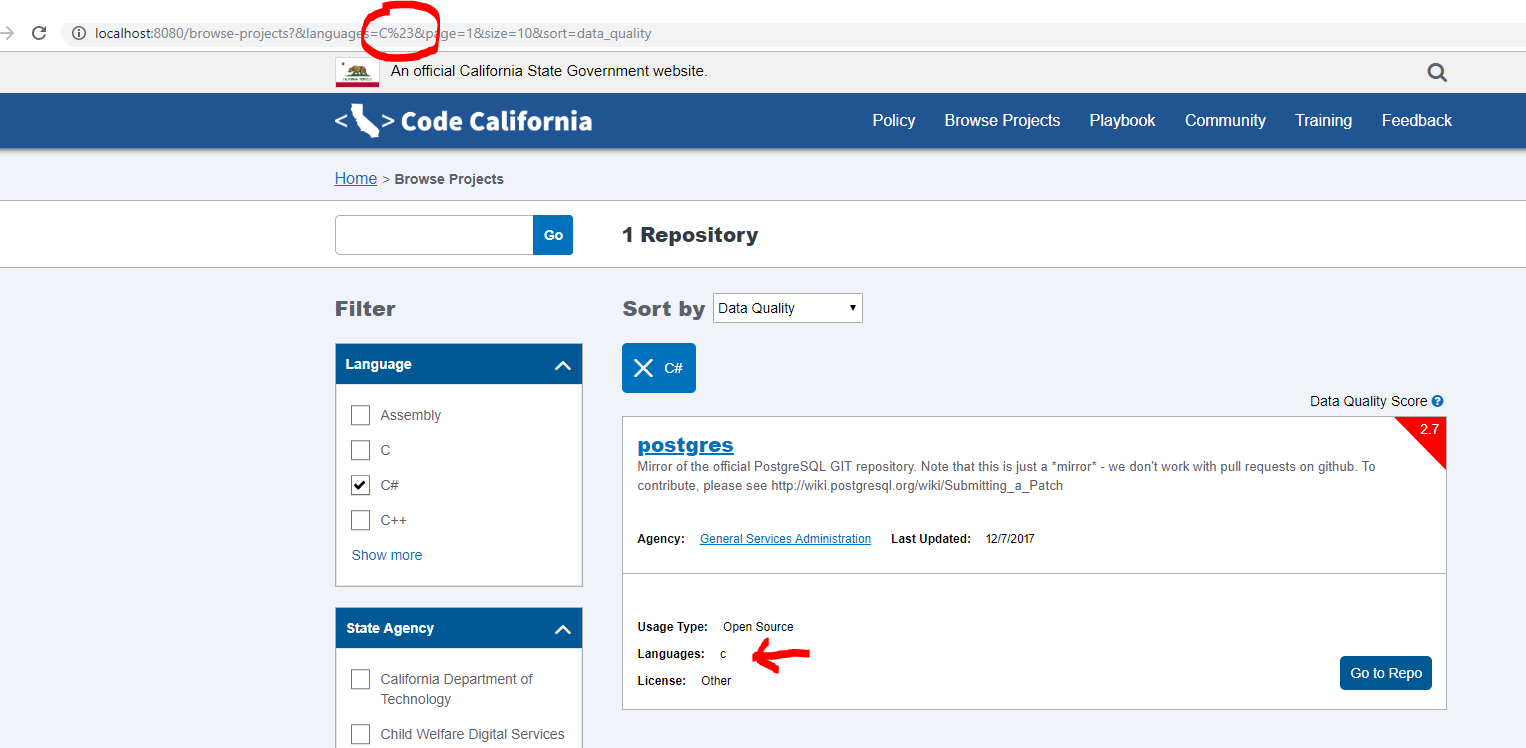Open the Browse Projects menu item
This screenshot has height=748, width=1526.
click(x=1002, y=120)
